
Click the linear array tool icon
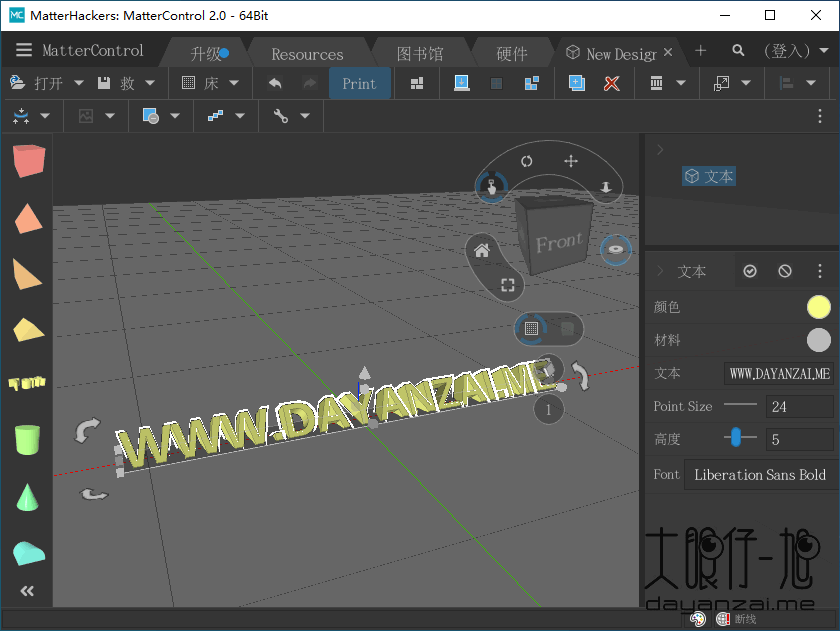(x=215, y=116)
